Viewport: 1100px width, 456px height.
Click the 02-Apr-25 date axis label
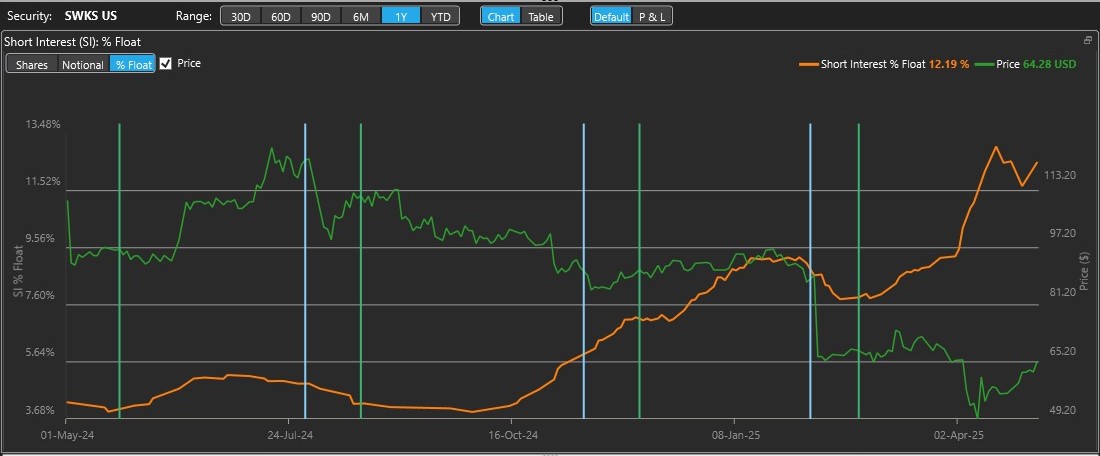click(x=958, y=435)
